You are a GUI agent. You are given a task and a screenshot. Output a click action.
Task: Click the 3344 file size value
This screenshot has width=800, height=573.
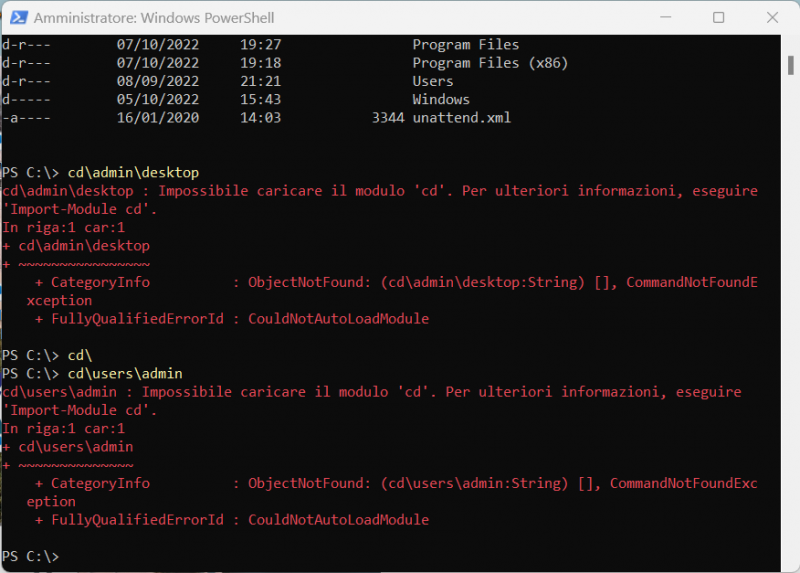pyautogui.click(x=387, y=118)
